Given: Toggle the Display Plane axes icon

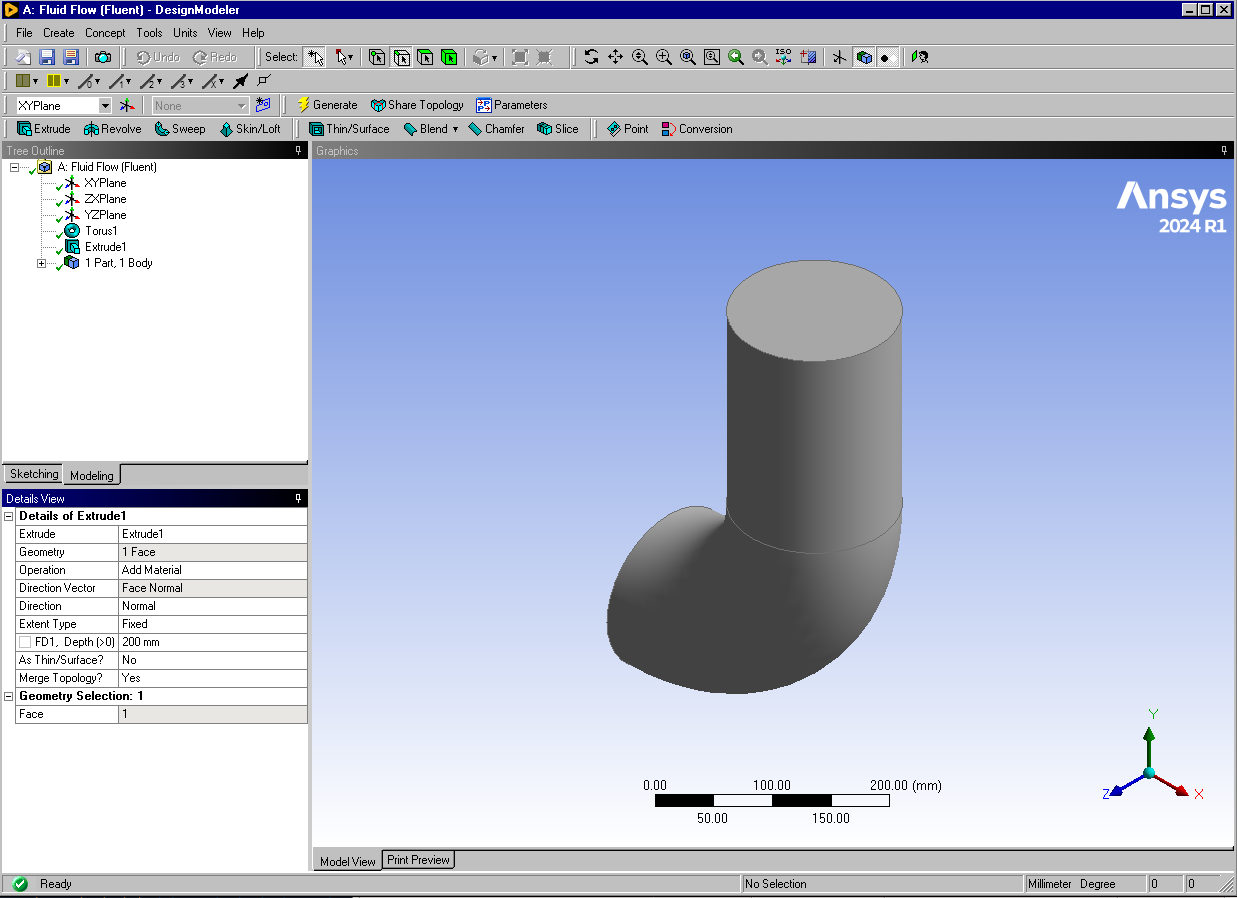Looking at the screenshot, I should click(x=839, y=57).
